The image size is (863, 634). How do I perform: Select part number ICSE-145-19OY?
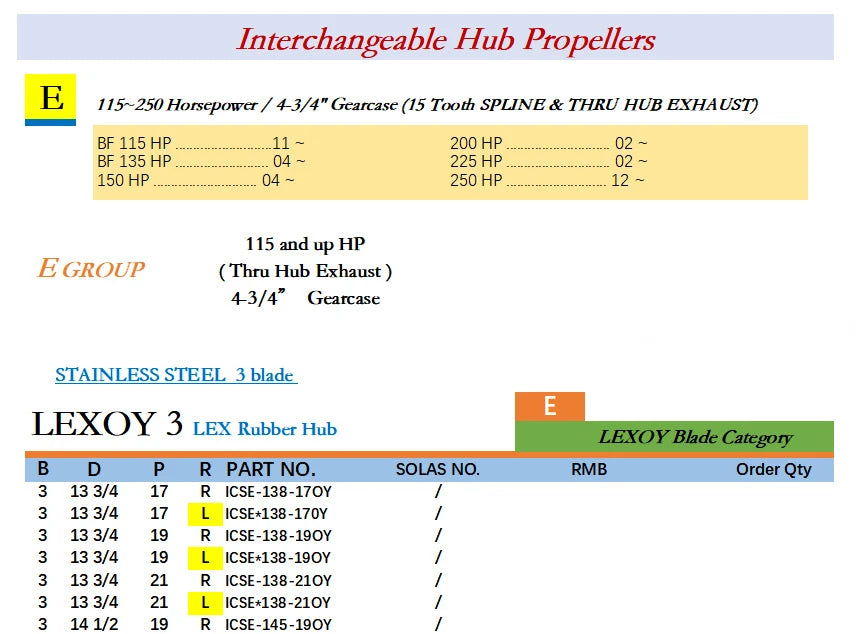tap(278, 625)
